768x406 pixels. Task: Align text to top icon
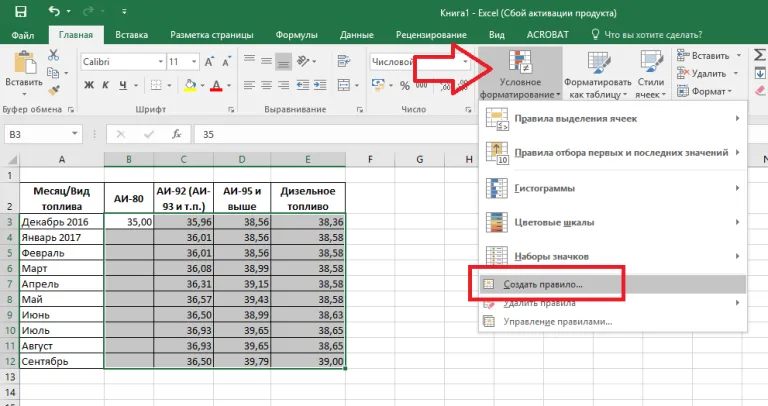pos(249,61)
